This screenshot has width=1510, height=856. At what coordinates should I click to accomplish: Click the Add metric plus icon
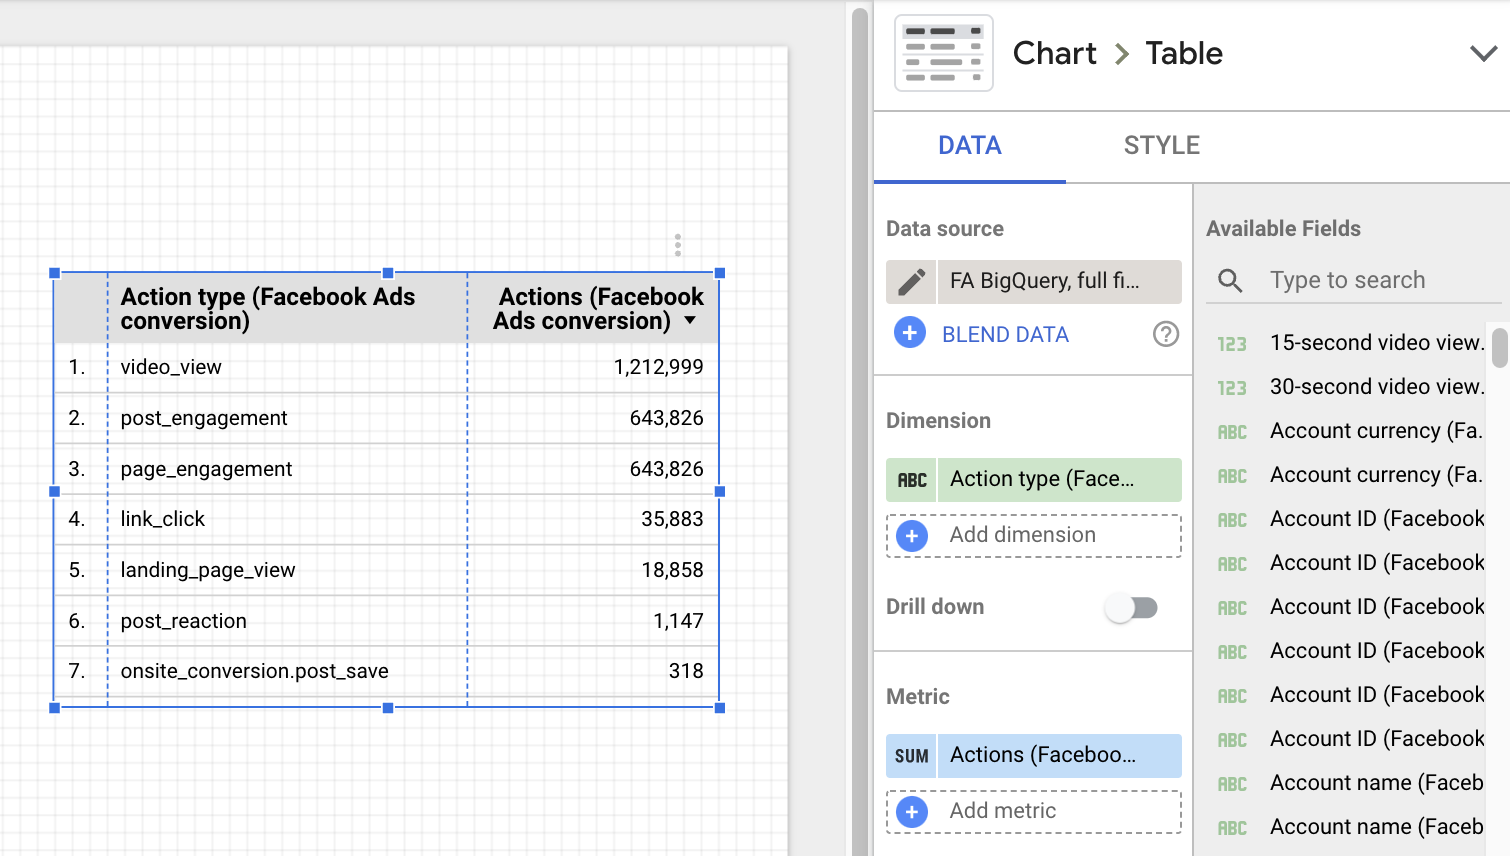pyautogui.click(x=911, y=812)
